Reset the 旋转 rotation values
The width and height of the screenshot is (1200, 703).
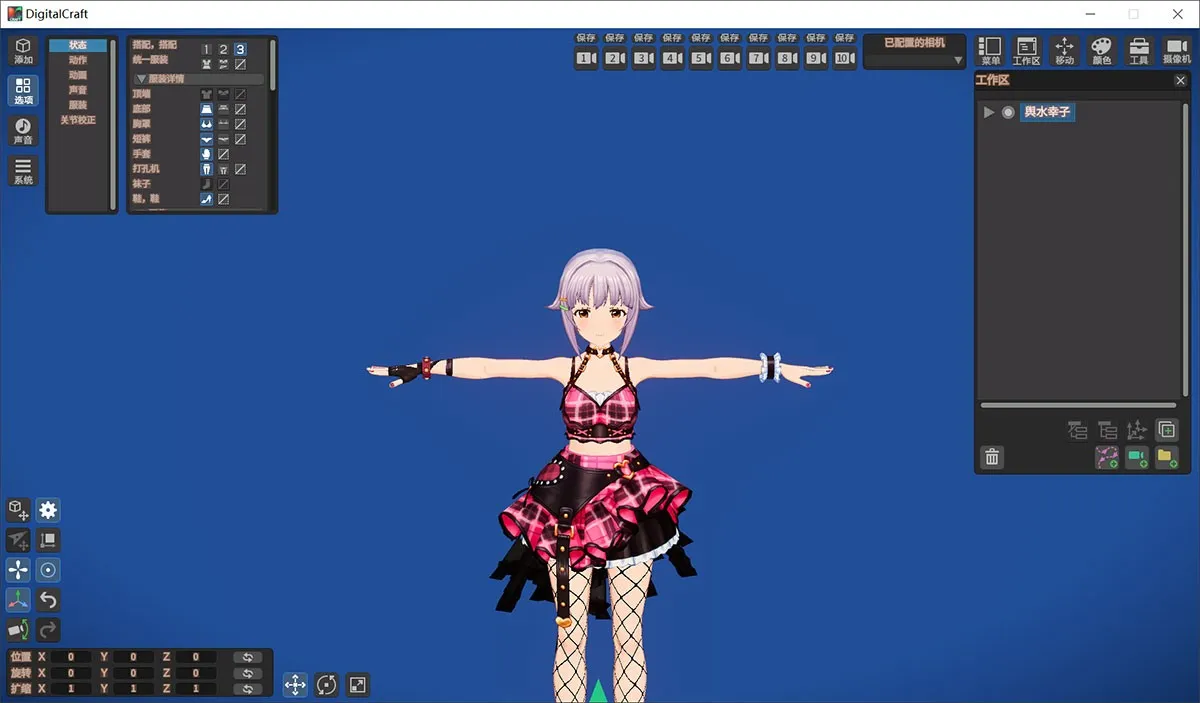coord(248,673)
